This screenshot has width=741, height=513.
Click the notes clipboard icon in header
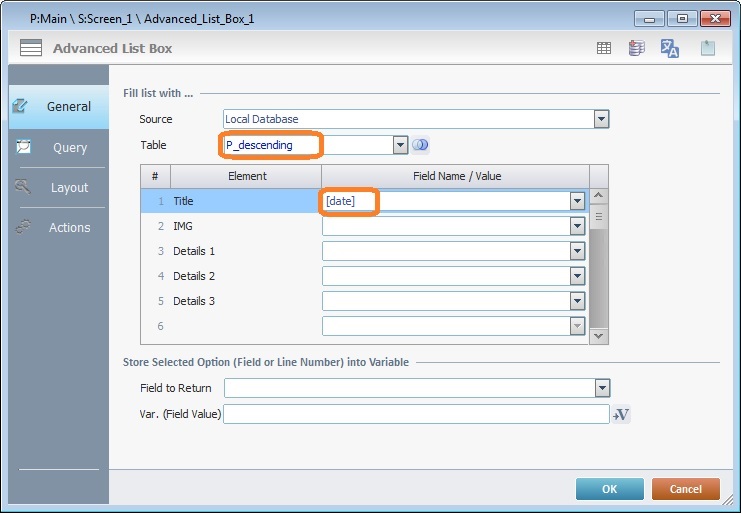coord(707,48)
